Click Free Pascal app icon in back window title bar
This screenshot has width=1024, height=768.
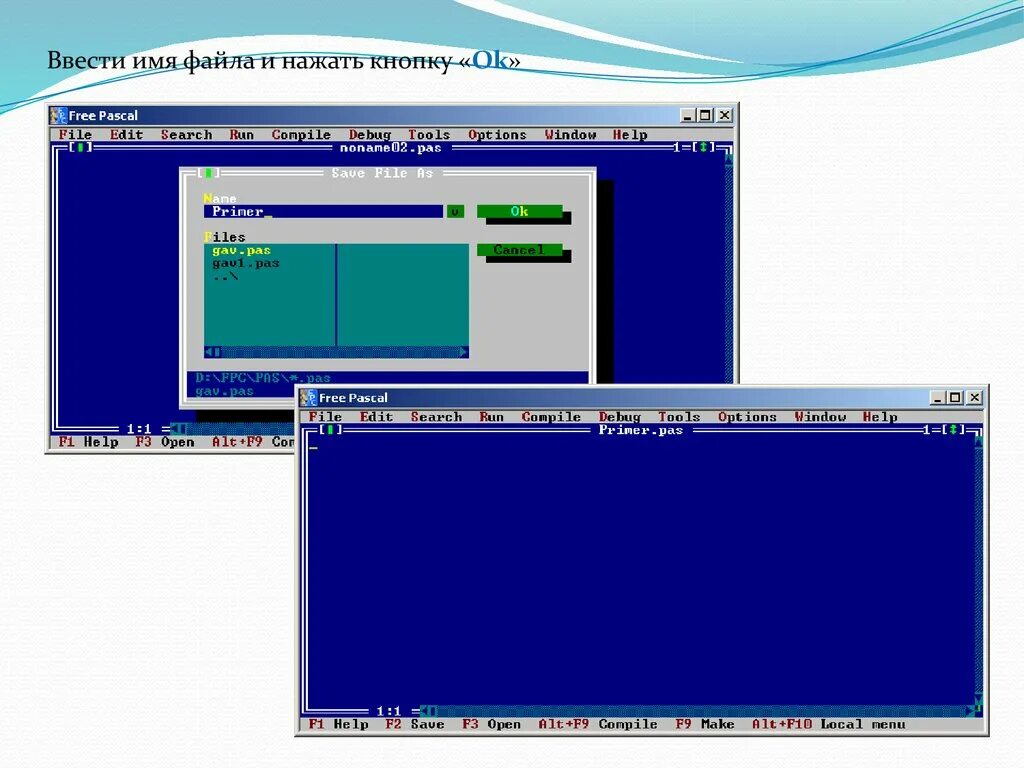coord(59,116)
